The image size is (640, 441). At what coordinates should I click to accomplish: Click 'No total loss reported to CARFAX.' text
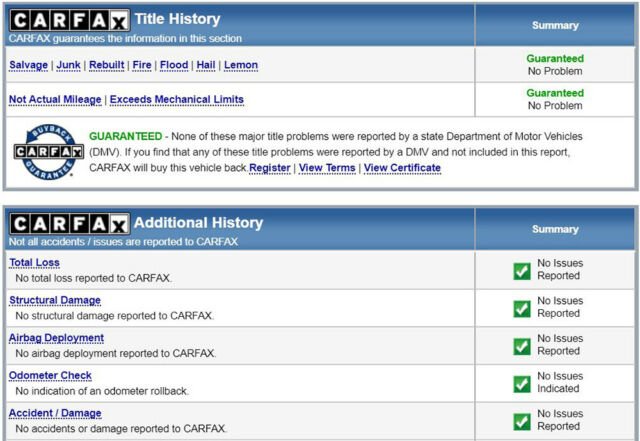coord(93,278)
